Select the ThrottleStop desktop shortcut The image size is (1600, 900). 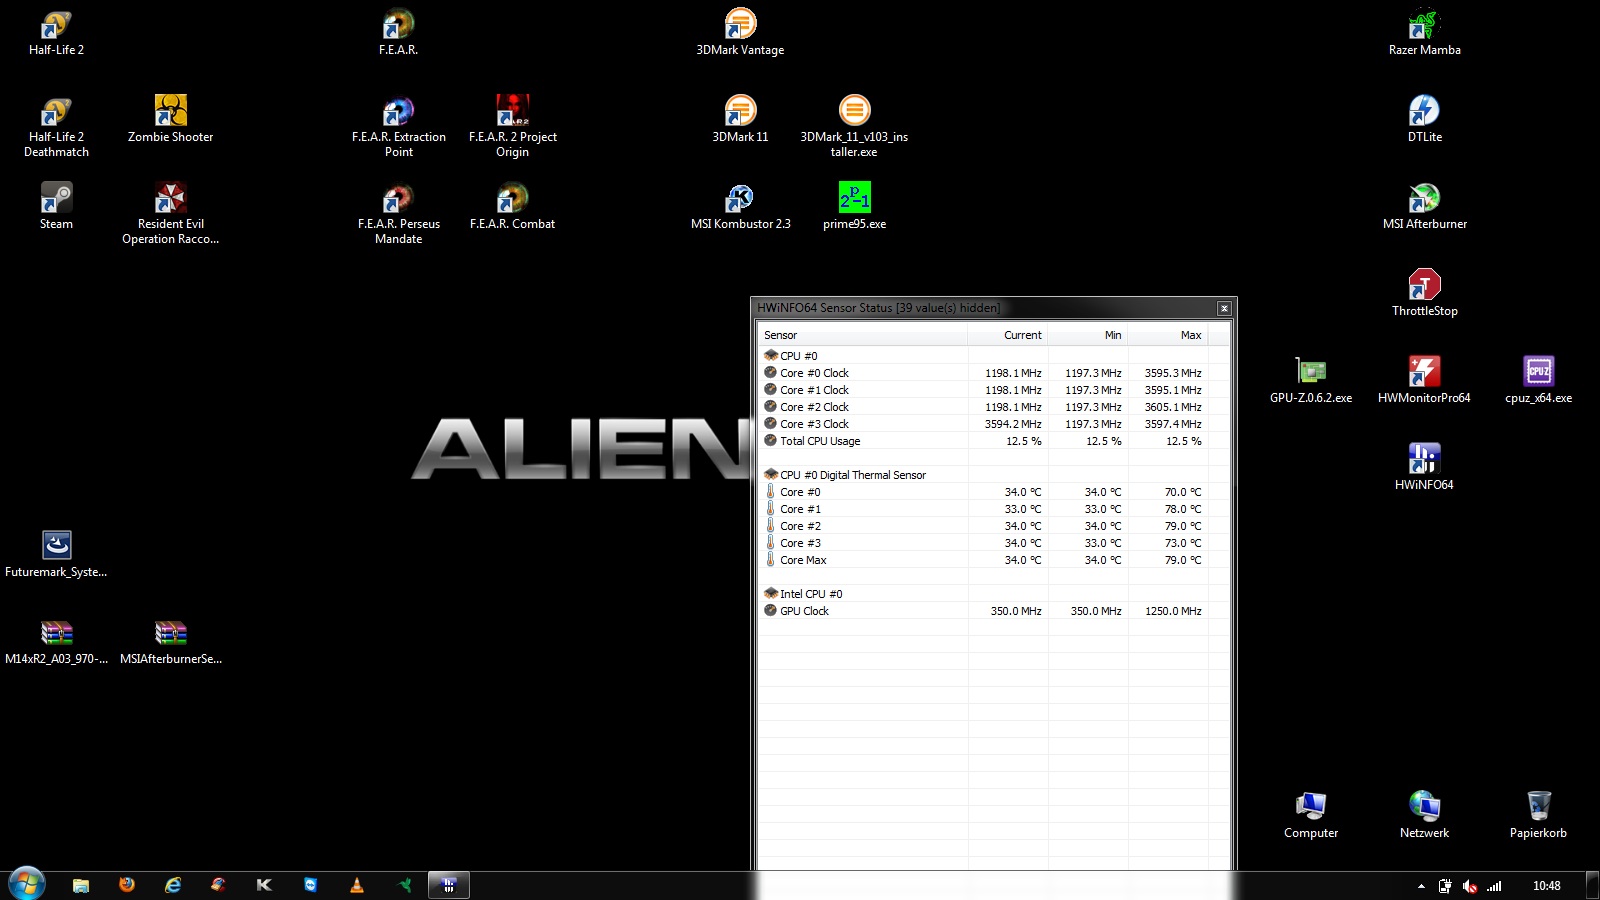pyautogui.click(x=1424, y=293)
